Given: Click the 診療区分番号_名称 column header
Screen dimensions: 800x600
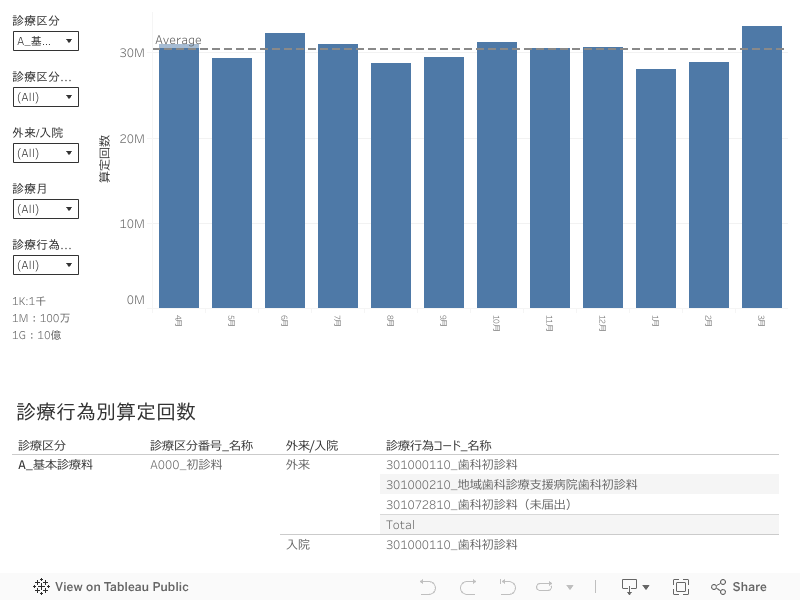Looking at the screenshot, I should pos(202,445).
